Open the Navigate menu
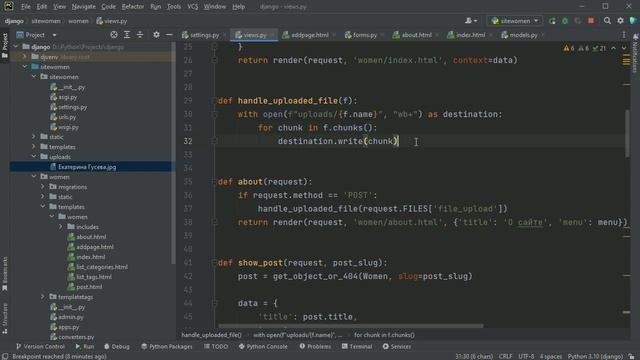This screenshot has height=360, width=640. coord(83,7)
